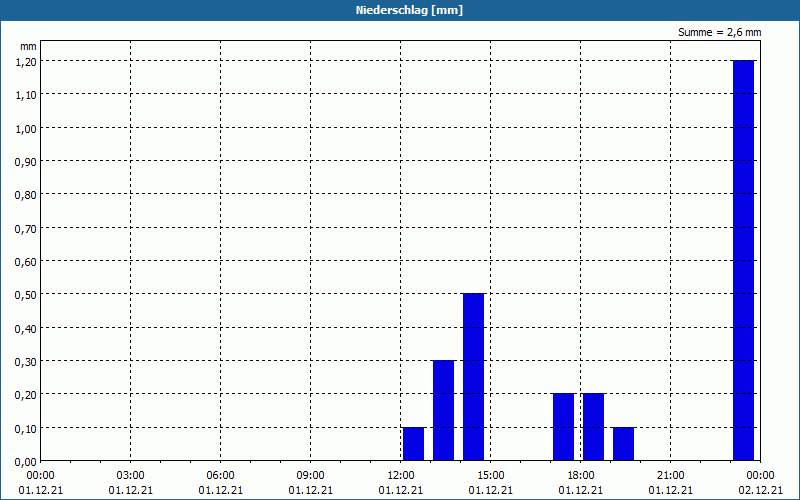Click the 0,10 mm bar after 19:00
Screen dimensions: 800x500
(x=623, y=444)
